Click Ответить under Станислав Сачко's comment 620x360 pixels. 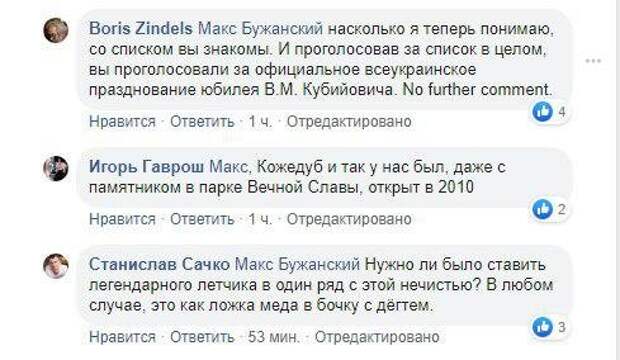(x=202, y=337)
